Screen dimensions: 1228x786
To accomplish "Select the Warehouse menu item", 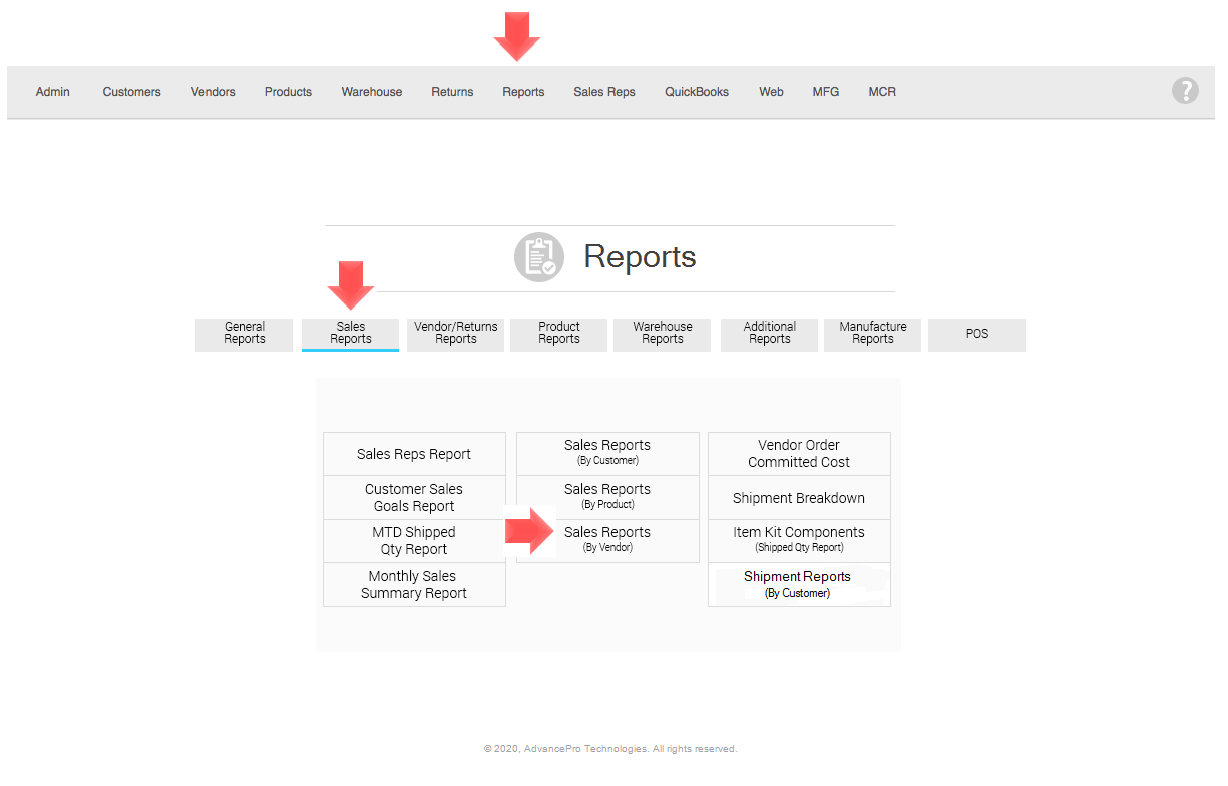I will [372, 92].
